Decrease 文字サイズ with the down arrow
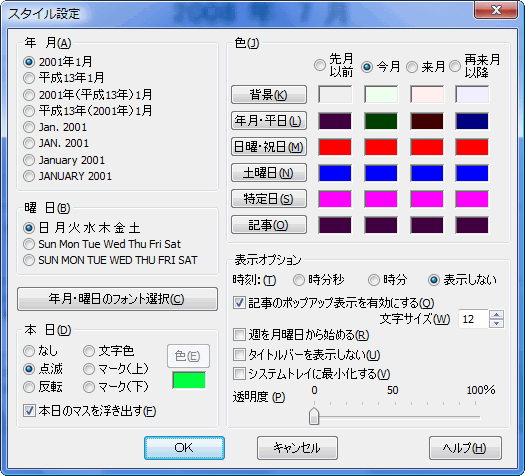Image resolution: width=525 pixels, height=476 pixels. 497,323
